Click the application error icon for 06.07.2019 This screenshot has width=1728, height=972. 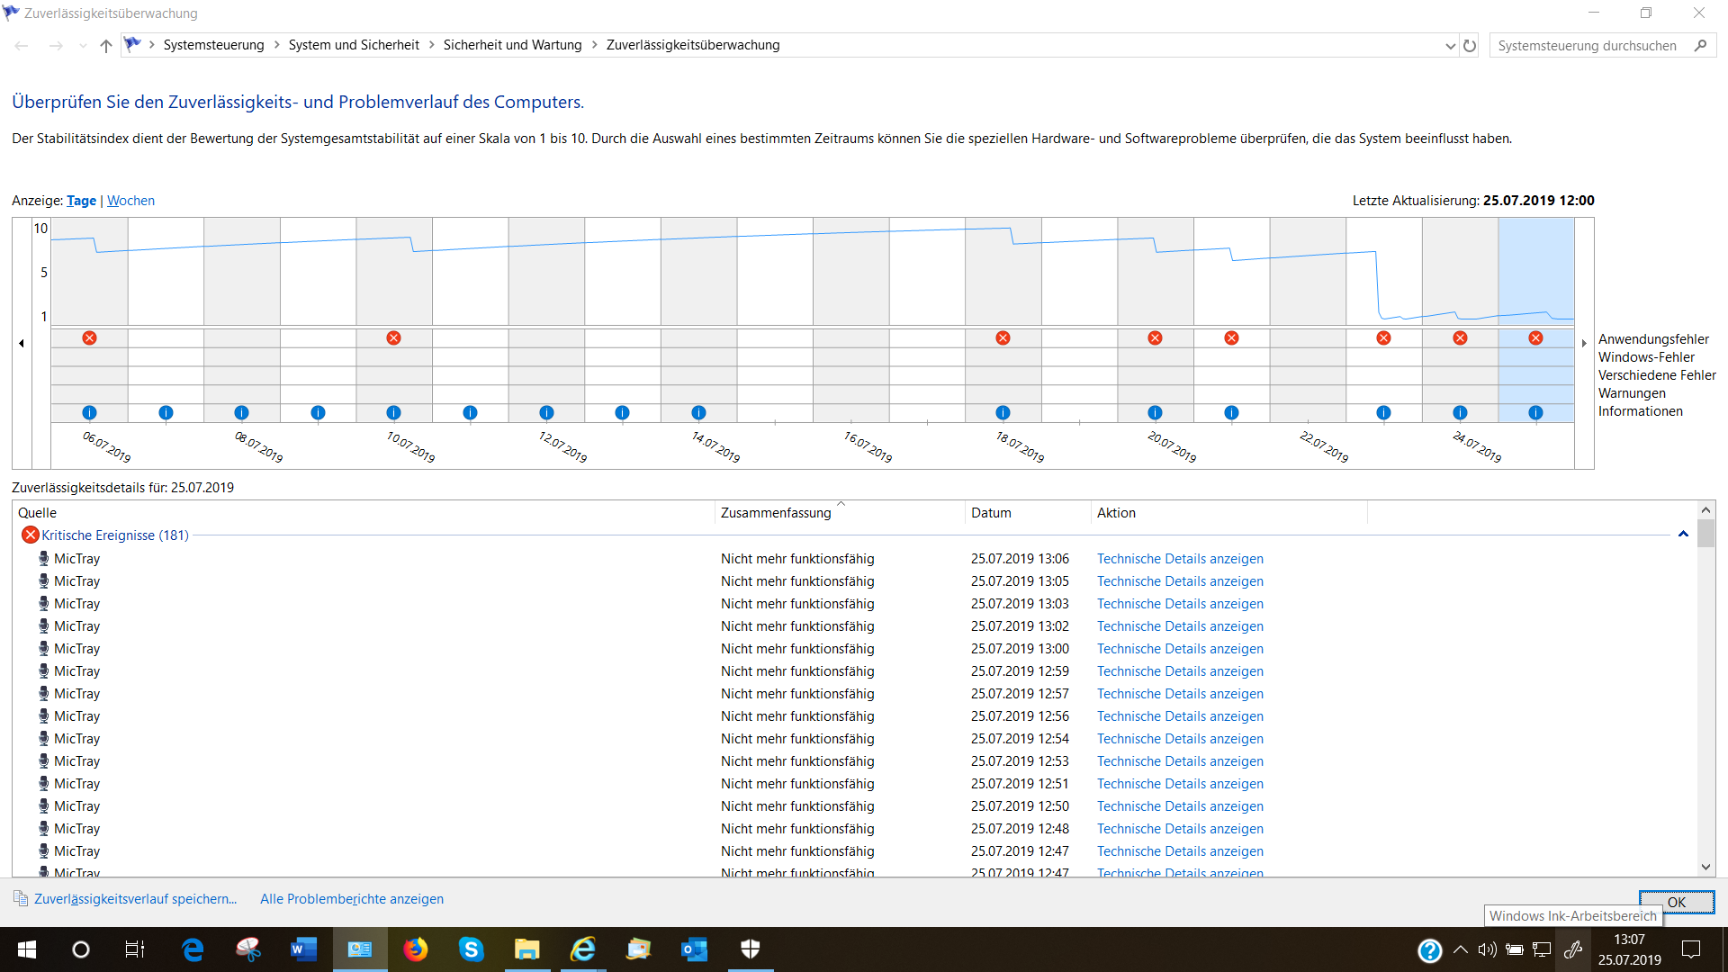[90, 338]
